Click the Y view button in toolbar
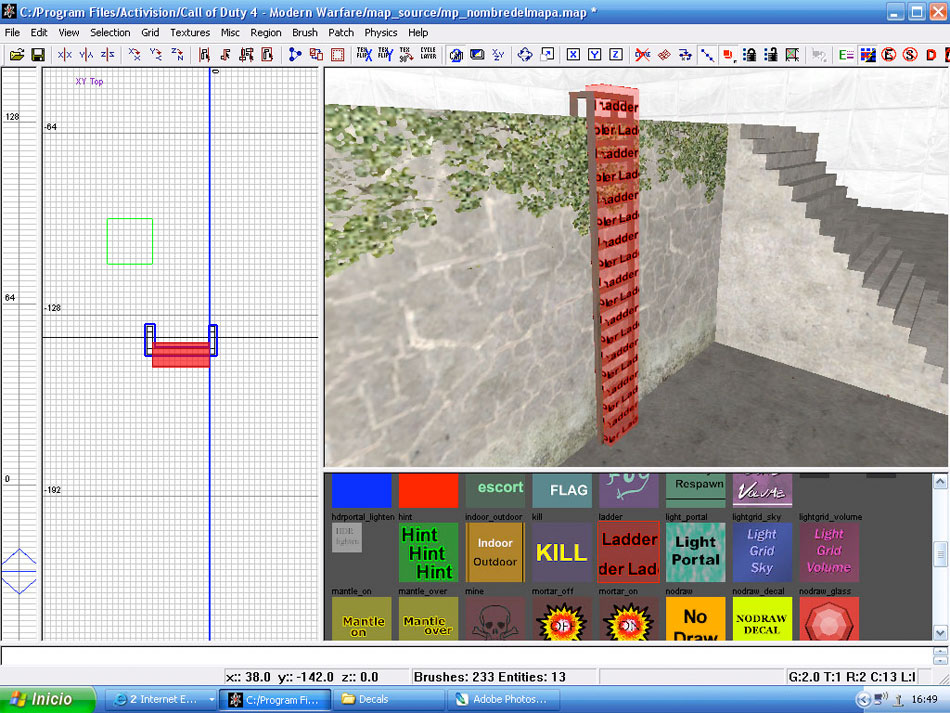Image resolution: width=950 pixels, height=713 pixels. (595, 54)
